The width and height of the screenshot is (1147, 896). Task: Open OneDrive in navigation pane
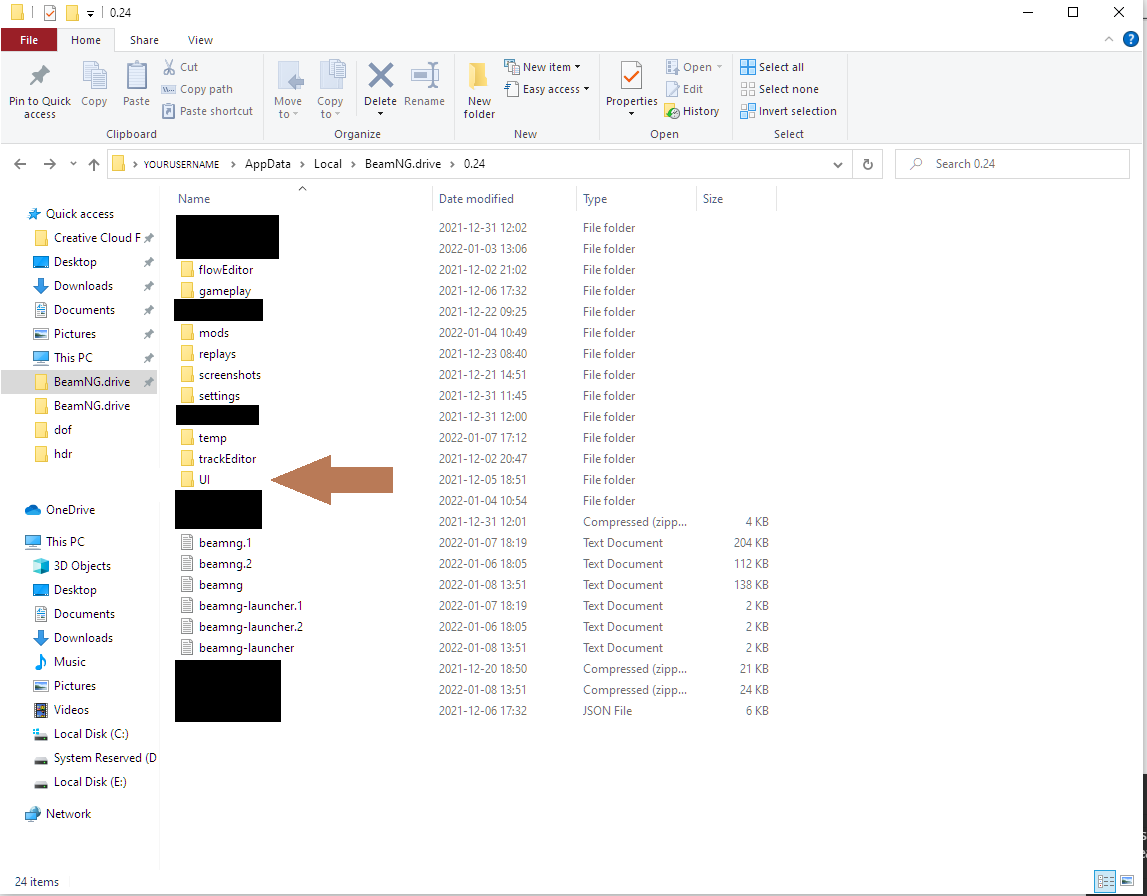(70, 510)
